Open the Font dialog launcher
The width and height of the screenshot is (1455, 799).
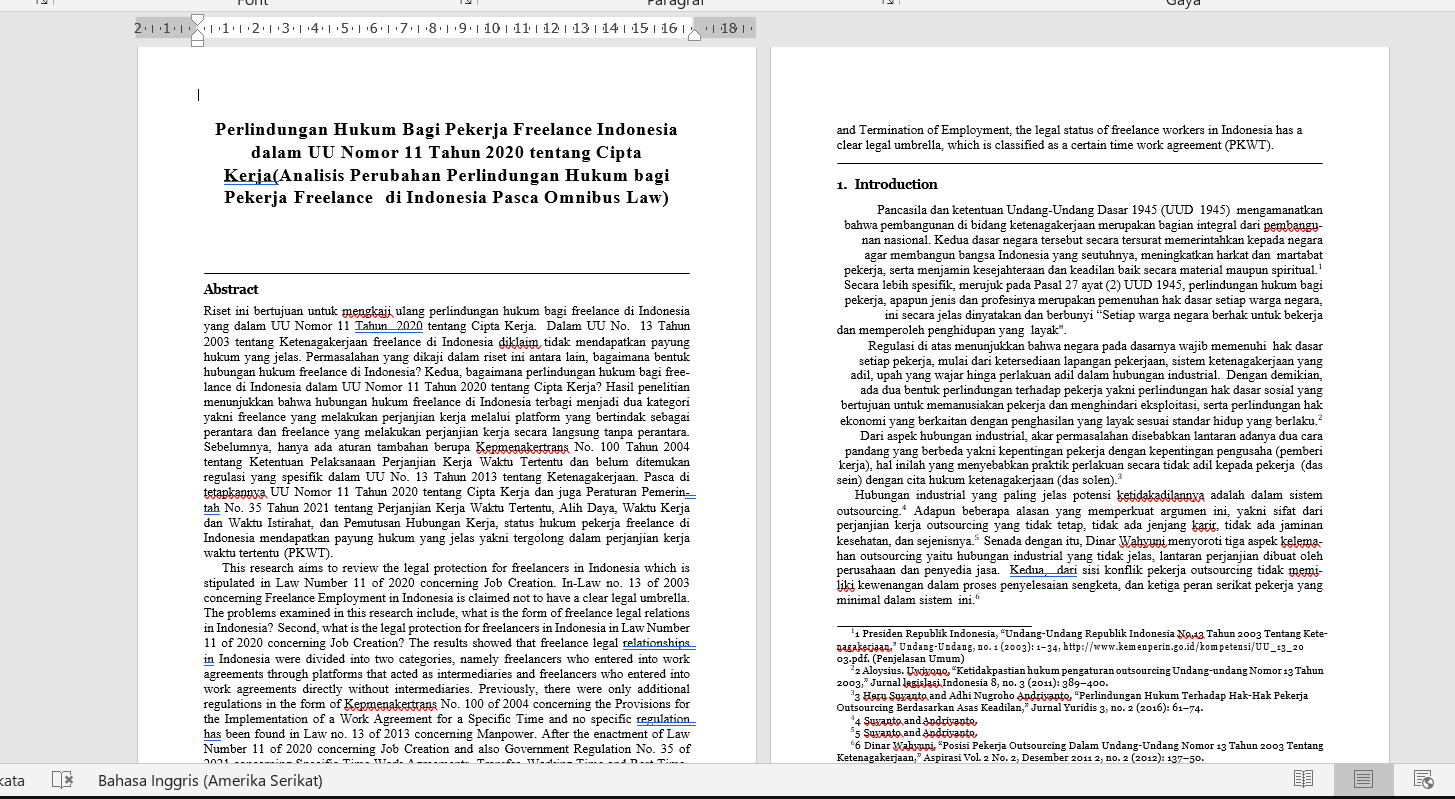(x=466, y=3)
